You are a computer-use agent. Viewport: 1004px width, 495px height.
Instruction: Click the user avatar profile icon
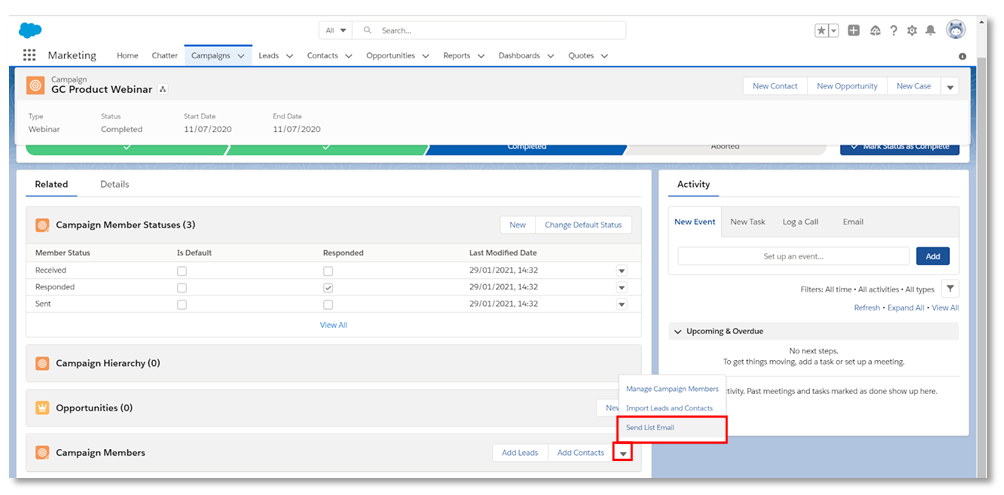click(x=956, y=29)
